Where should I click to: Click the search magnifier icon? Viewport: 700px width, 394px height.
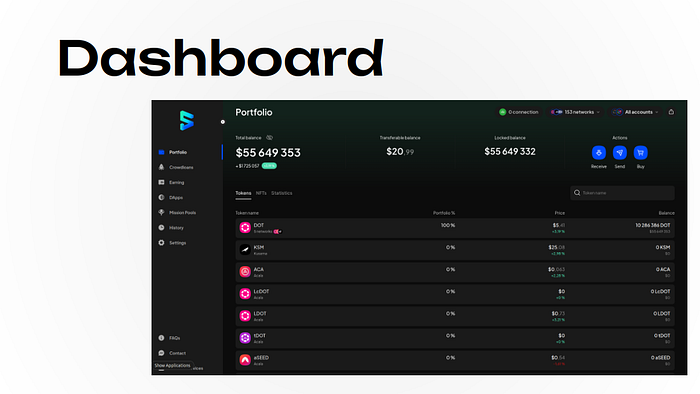point(577,193)
